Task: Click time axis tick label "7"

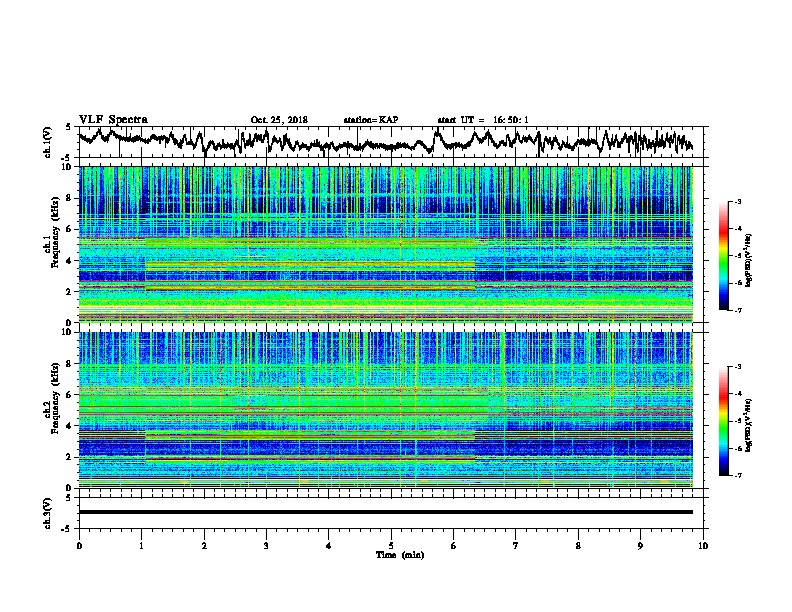Action: click(516, 546)
